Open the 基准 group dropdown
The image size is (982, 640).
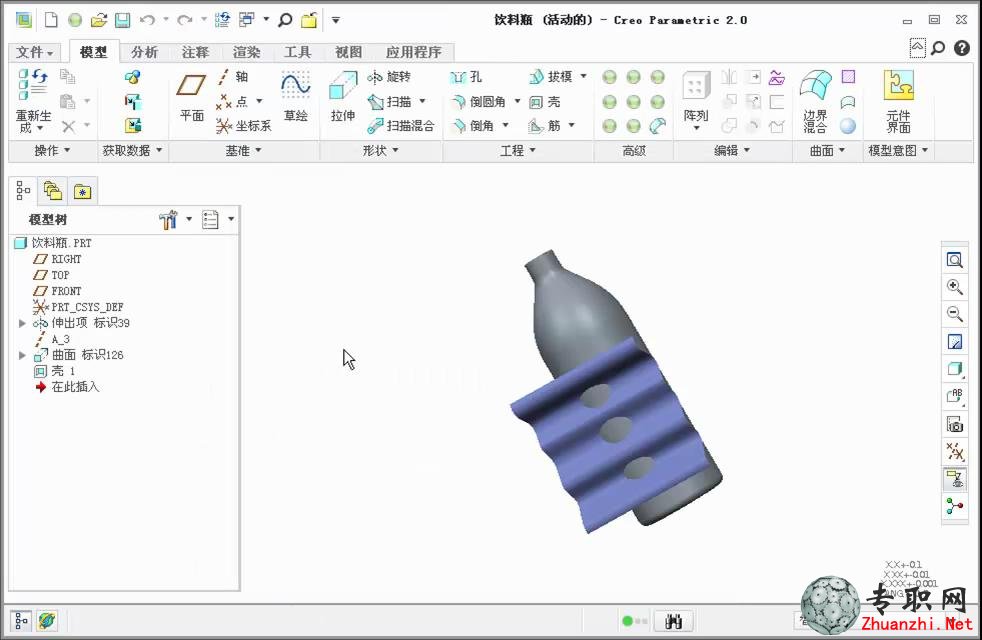pos(244,150)
